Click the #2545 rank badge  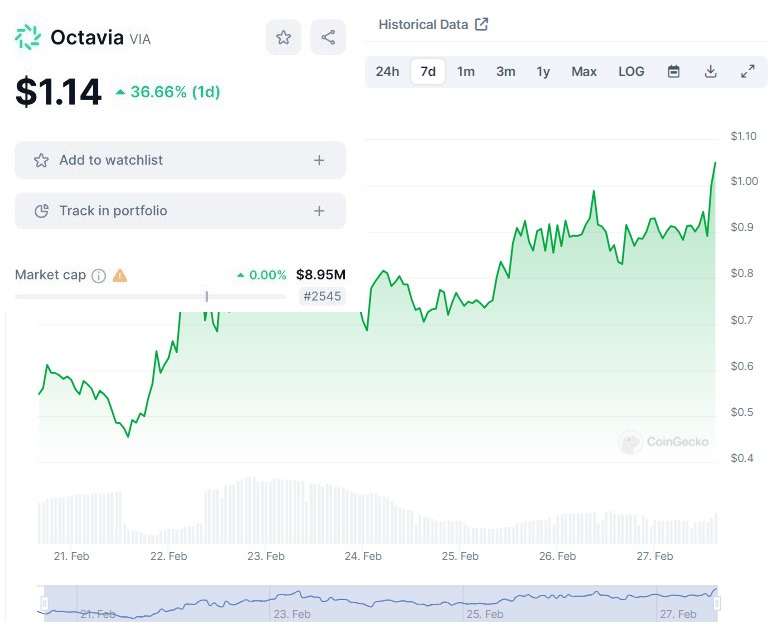click(322, 296)
